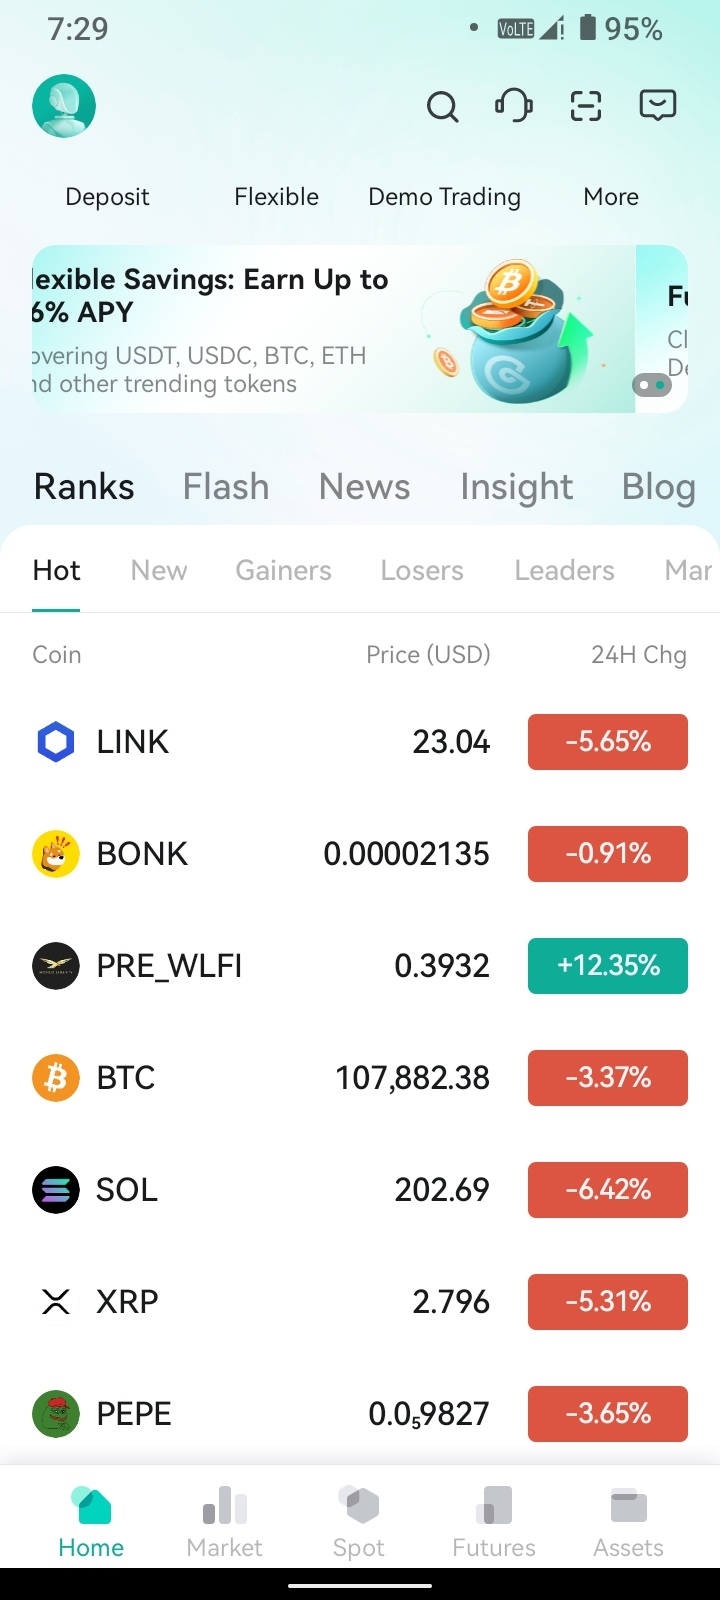This screenshot has width=720, height=1600.
Task: Switch to the Flash tab
Action: [226, 487]
